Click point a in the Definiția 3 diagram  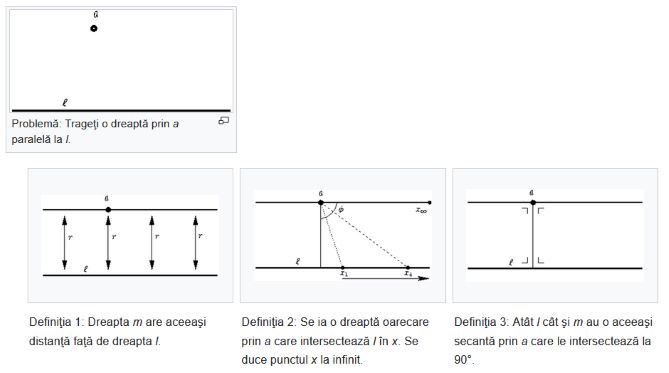pyautogui.click(x=533, y=202)
